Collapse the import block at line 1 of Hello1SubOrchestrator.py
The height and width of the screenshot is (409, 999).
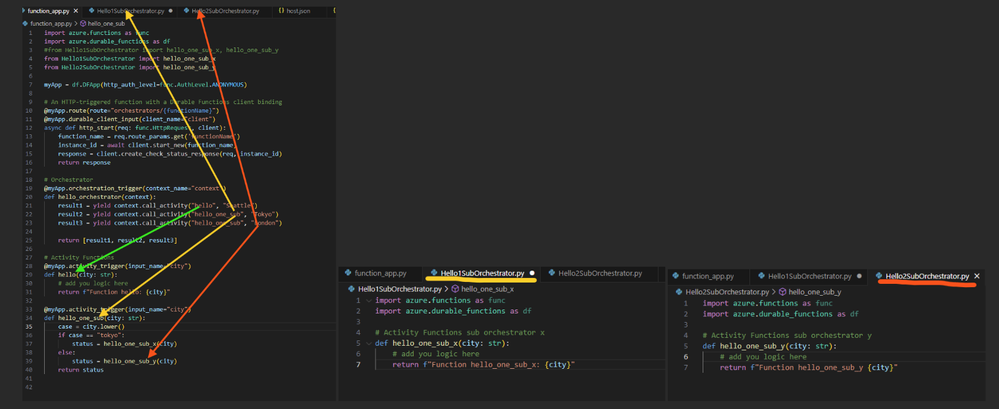click(368, 300)
